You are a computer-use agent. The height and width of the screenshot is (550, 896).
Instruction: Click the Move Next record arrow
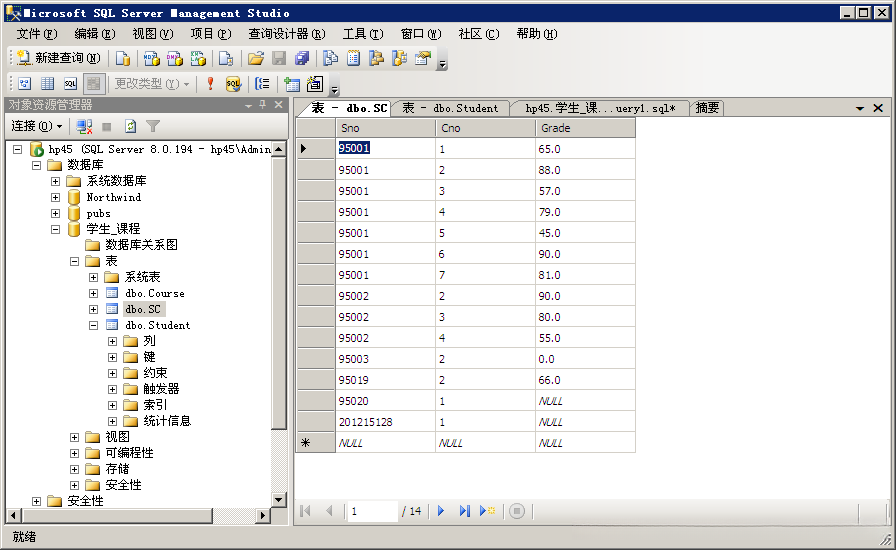click(x=441, y=511)
